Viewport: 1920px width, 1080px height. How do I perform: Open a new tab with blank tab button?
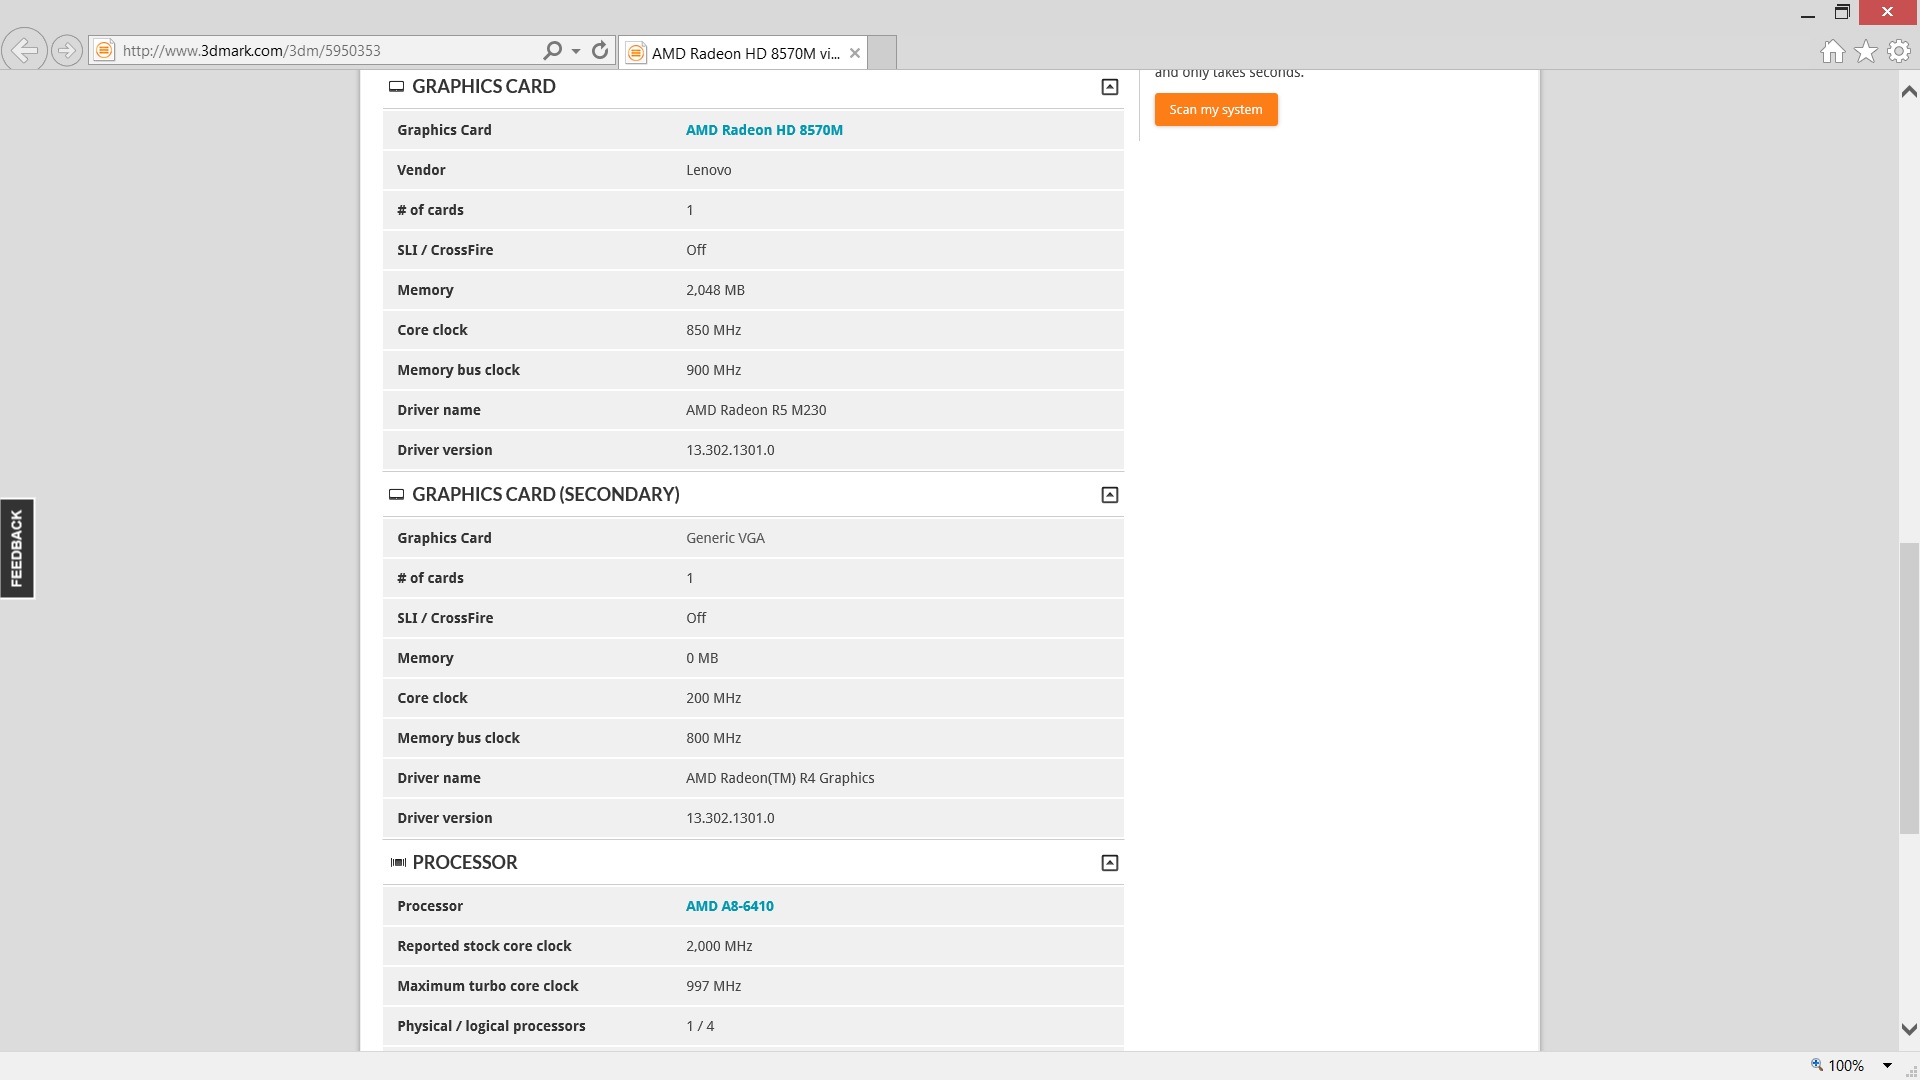tap(882, 53)
